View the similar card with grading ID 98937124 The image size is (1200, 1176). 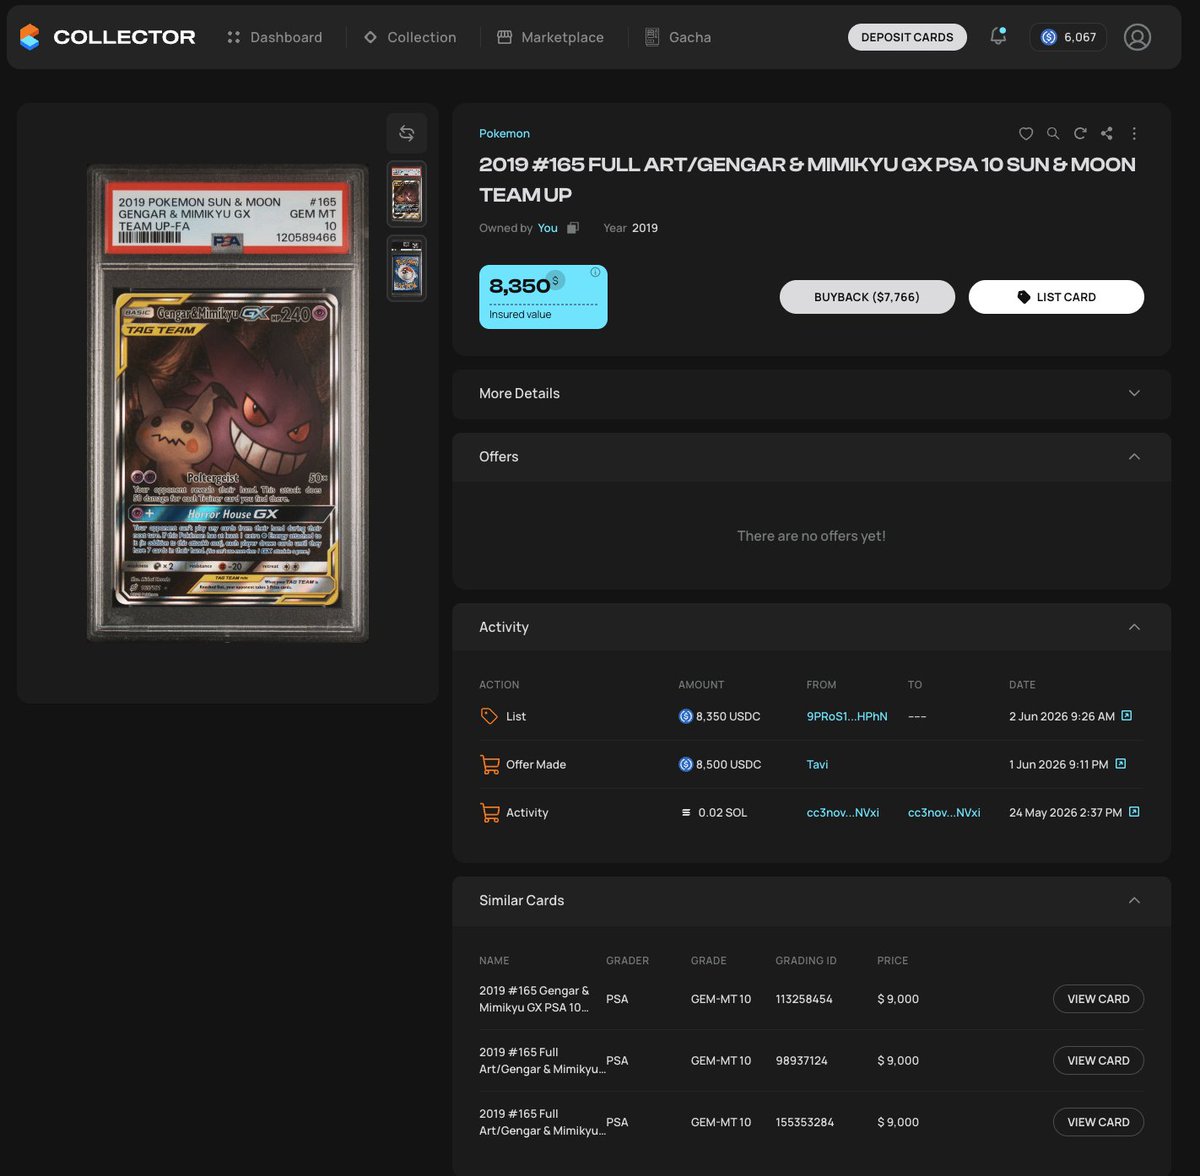[x=1098, y=1060]
